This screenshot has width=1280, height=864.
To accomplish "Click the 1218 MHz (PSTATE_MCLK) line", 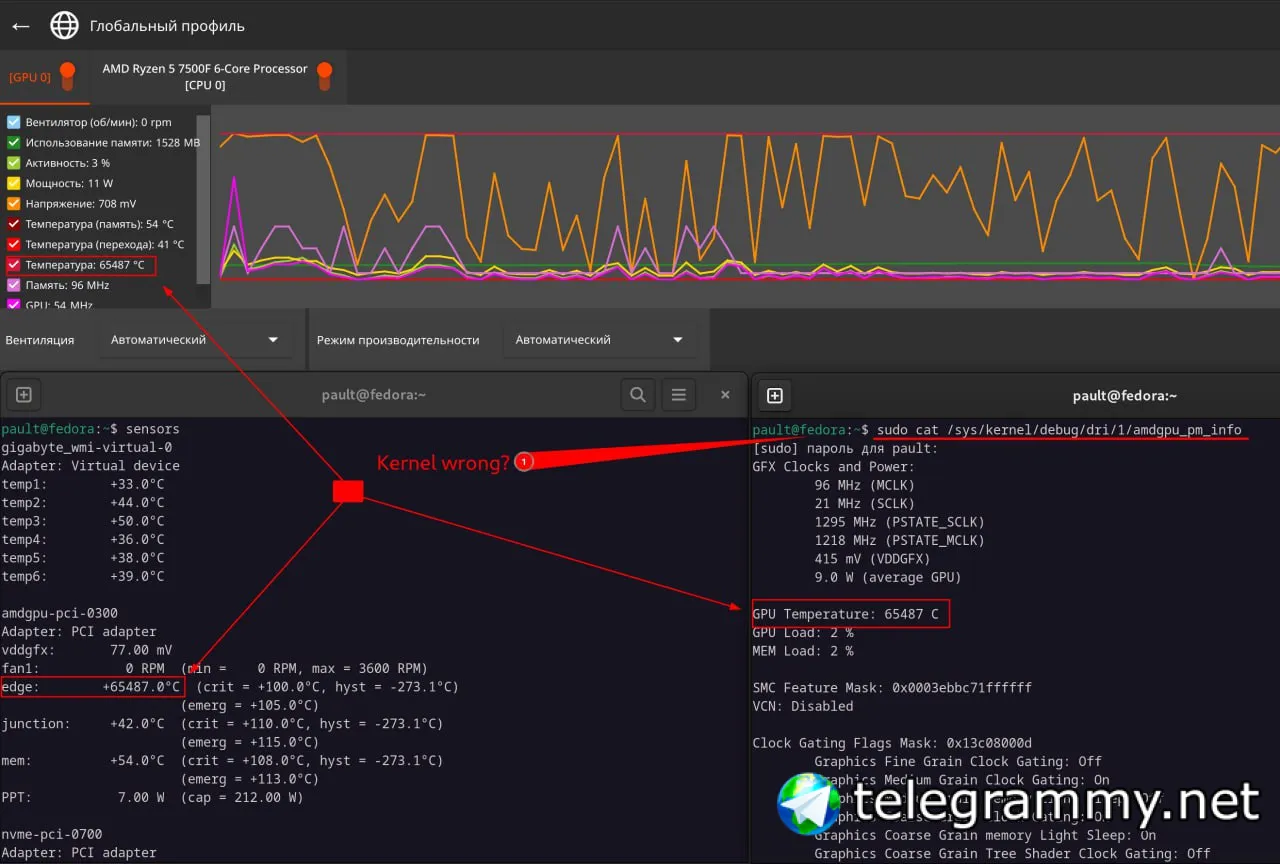I will pyautogui.click(x=899, y=541).
